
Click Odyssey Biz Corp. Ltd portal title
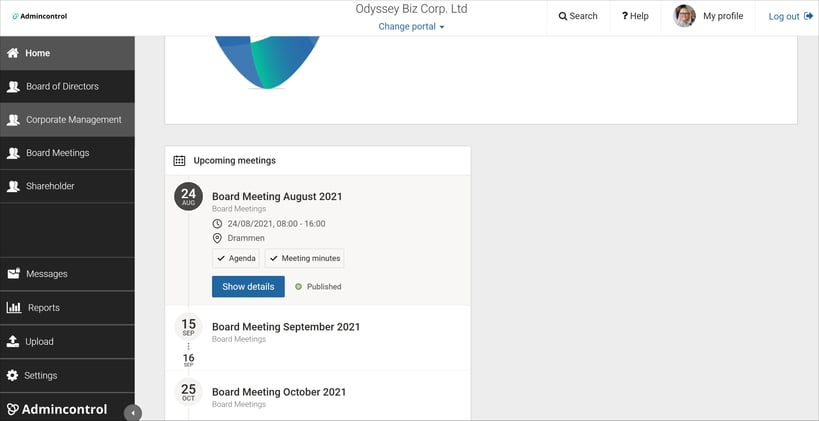pyautogui.click(x=411, y=9)
